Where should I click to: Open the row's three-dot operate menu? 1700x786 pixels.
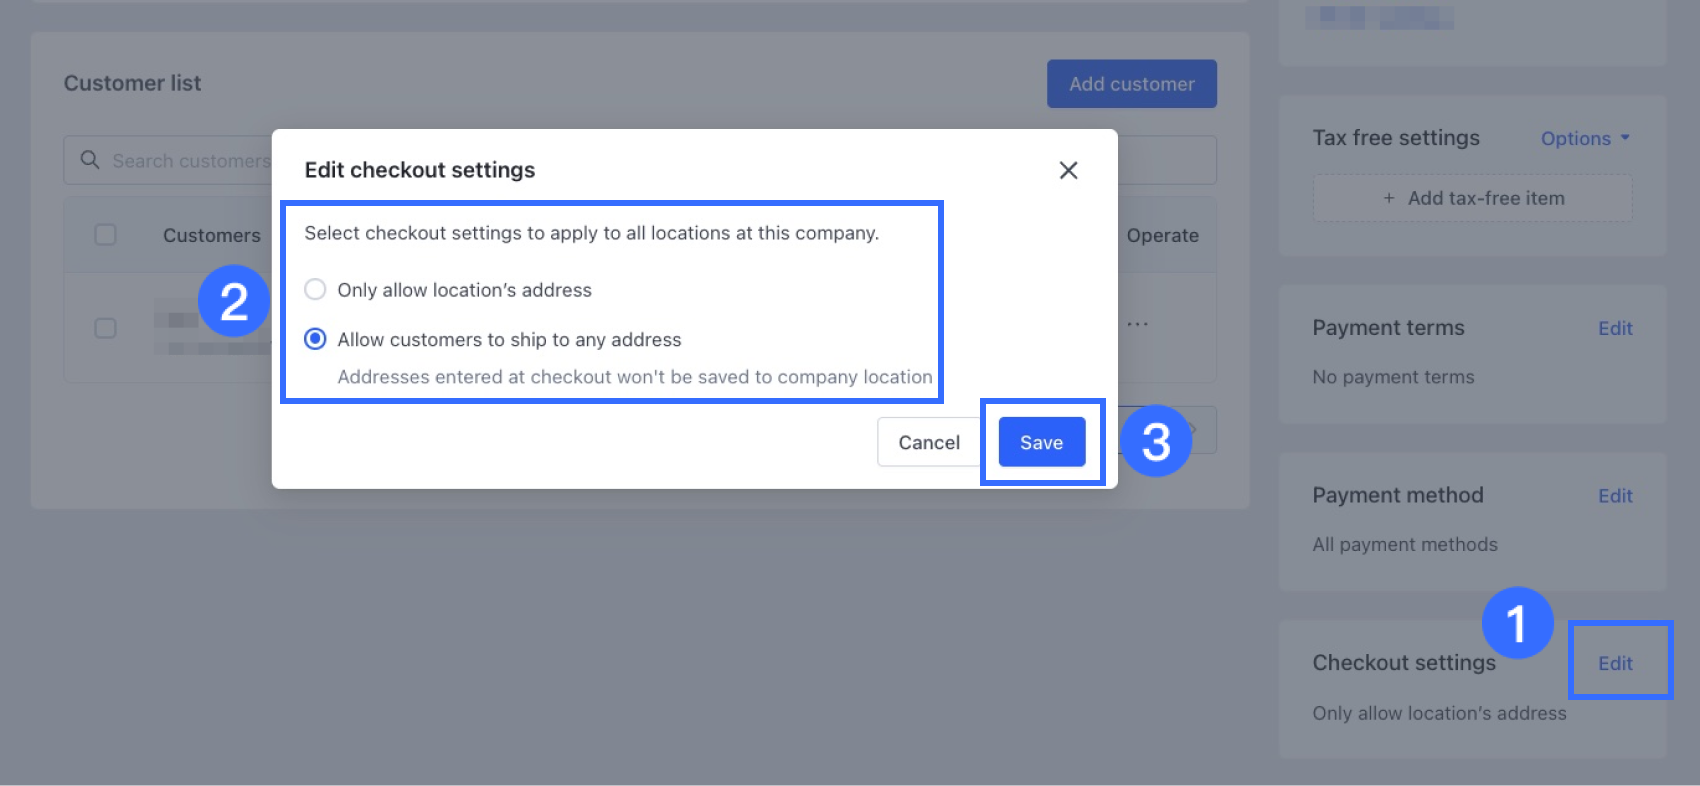tap(1137, 324)
